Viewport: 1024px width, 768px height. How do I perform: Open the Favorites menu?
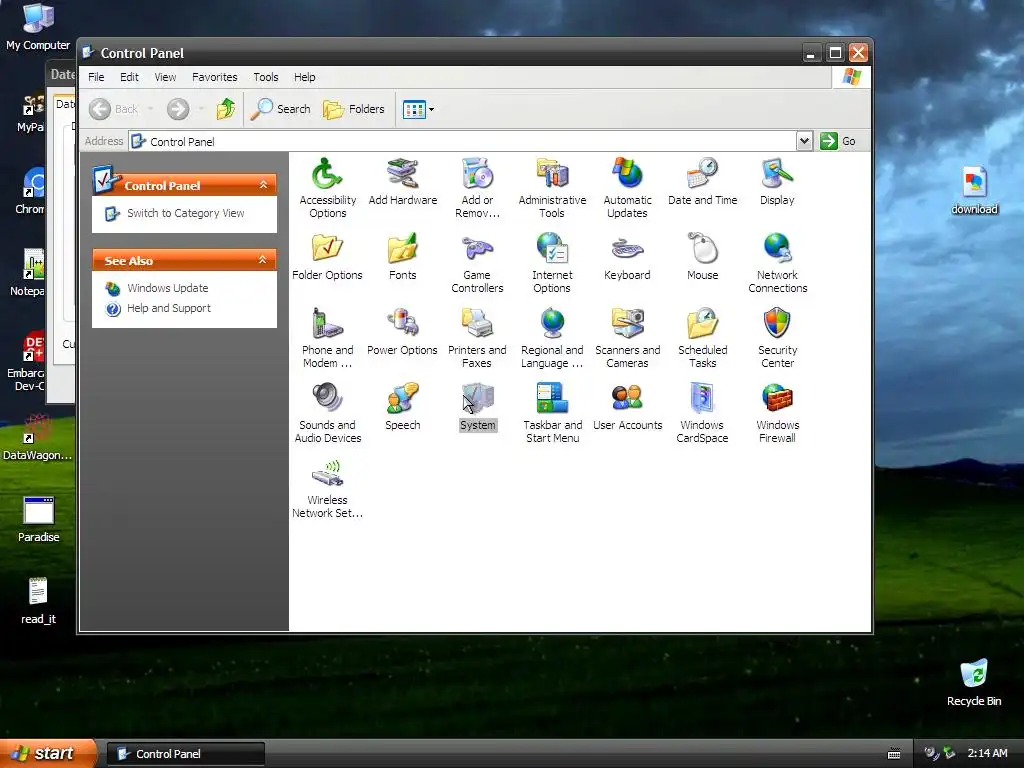pos(214,77)
